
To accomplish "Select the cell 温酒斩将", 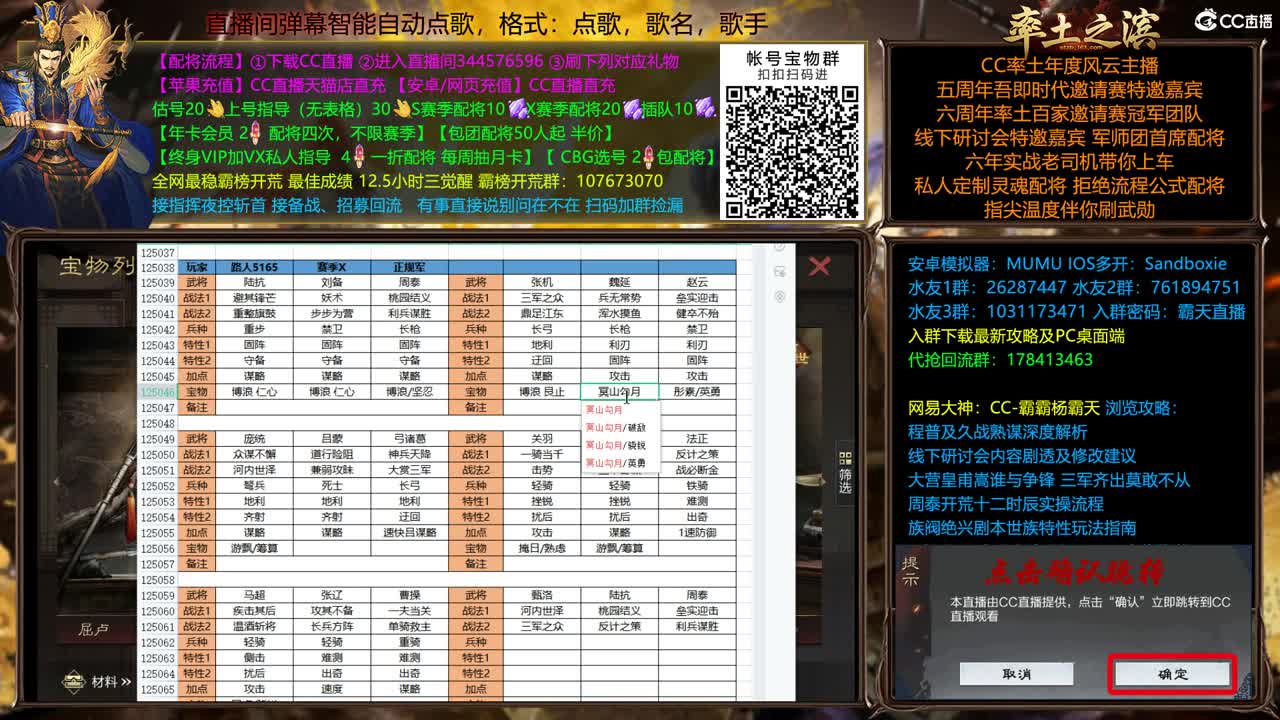I will click(254, 627).
